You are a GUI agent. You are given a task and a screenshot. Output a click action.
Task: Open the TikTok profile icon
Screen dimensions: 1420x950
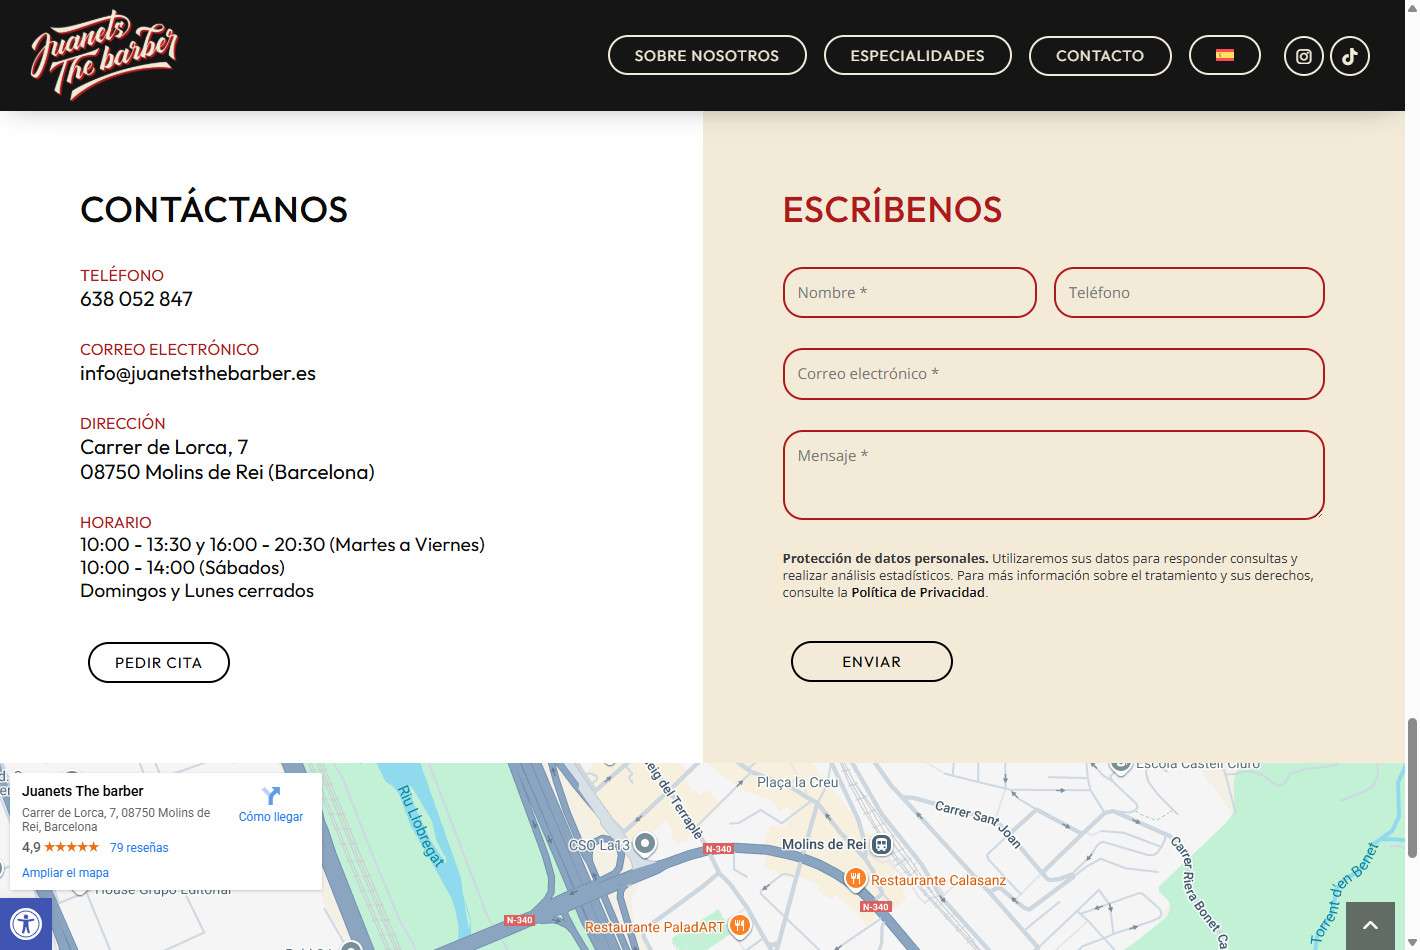pyautogui.click(x=1349, y=56)
